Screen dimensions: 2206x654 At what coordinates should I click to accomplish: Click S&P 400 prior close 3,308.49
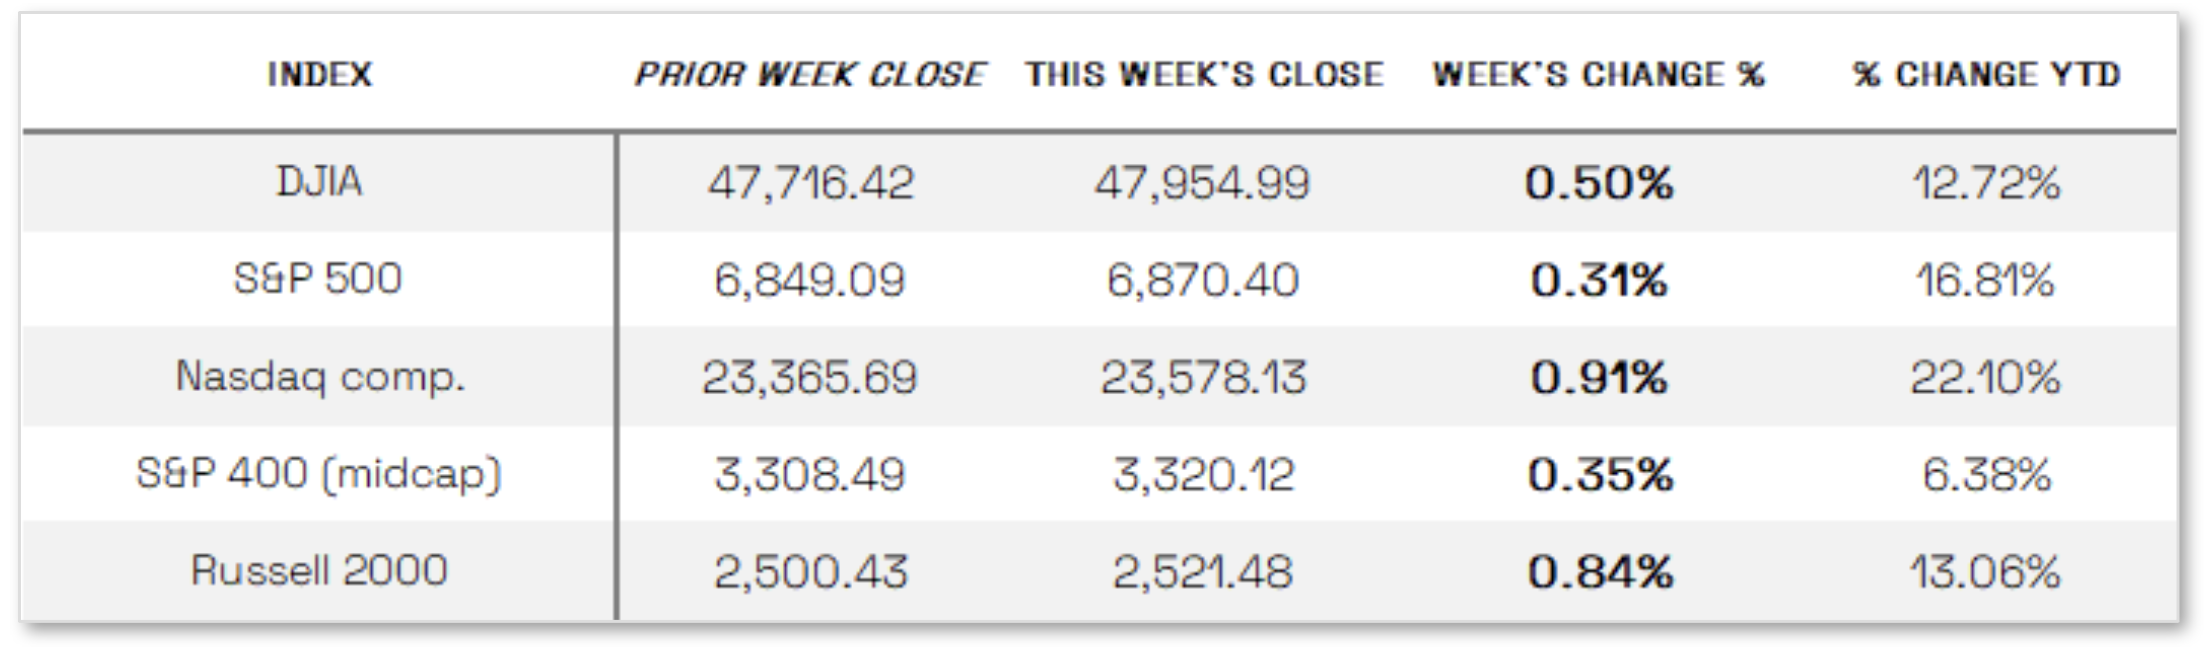pos(810,475)
